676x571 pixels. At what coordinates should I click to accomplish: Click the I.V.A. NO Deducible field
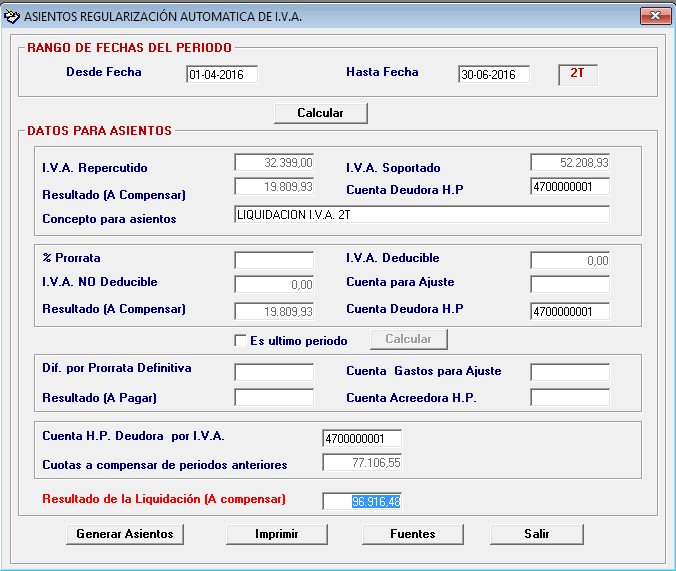click(274, 285)
